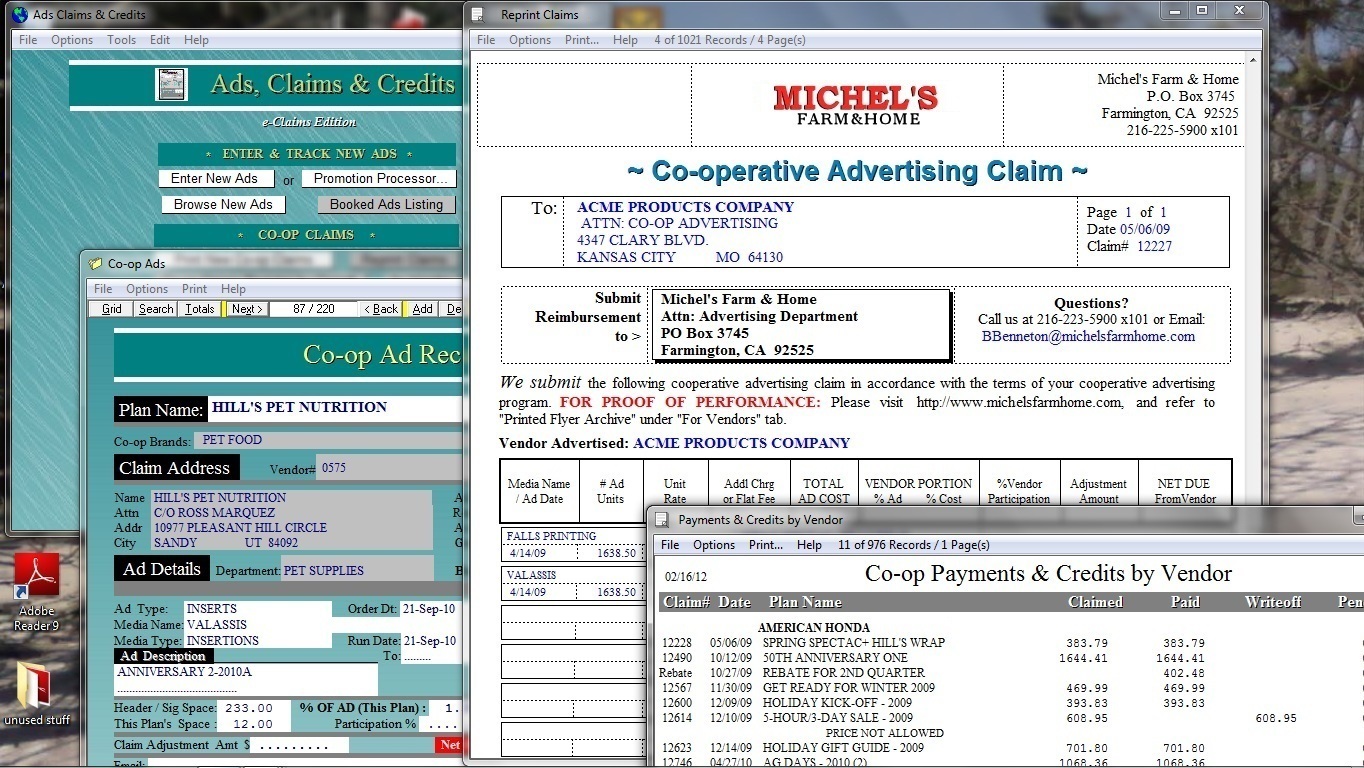Screen dimensions: 1364x768
Task: Open Help menu in Ads Claims & Credits
Action: click(x=197, y=40)
